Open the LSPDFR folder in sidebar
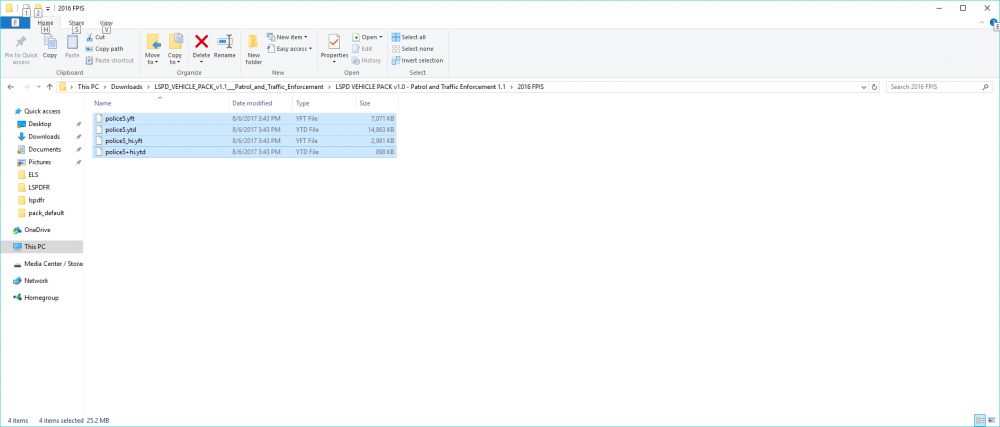 tap(36, 187)
